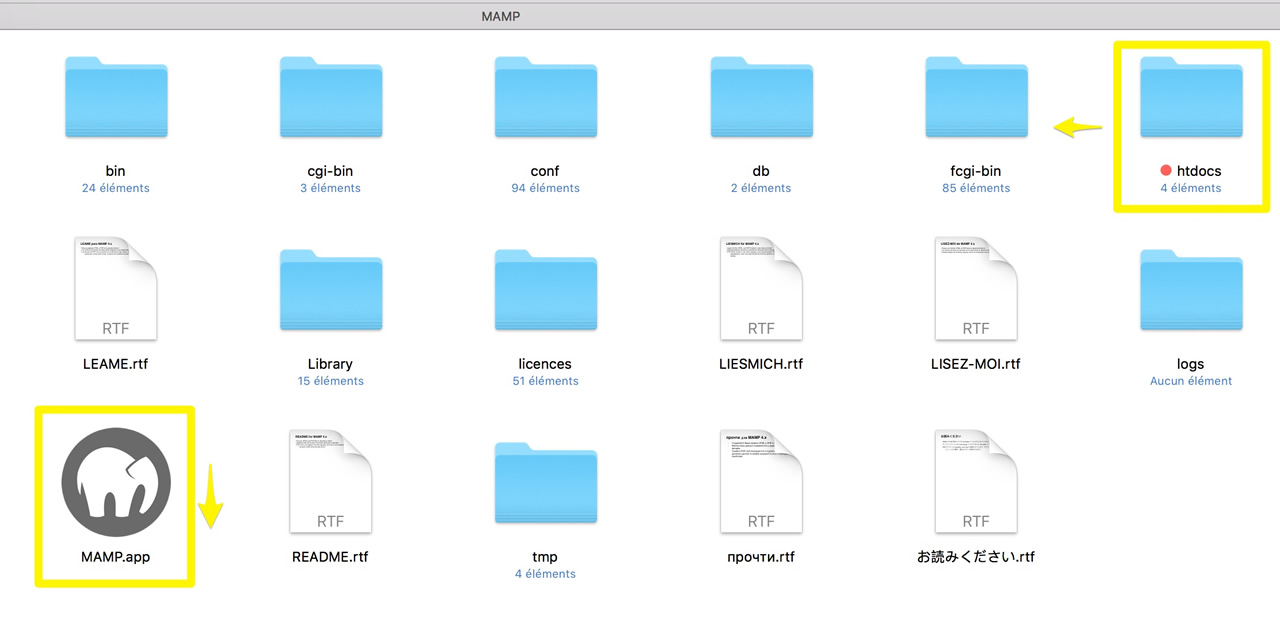This screenshot has width=1280, height=617.
Task: Click the 'お読みください.rtf' file name
Action: pyautogui.click(x=976, y=557)
